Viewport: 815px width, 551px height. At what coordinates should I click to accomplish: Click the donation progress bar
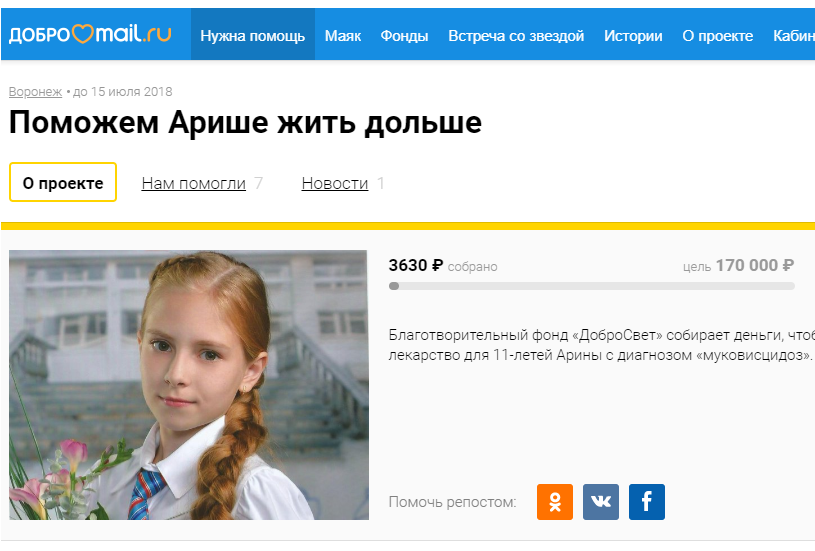click(591, 286)
